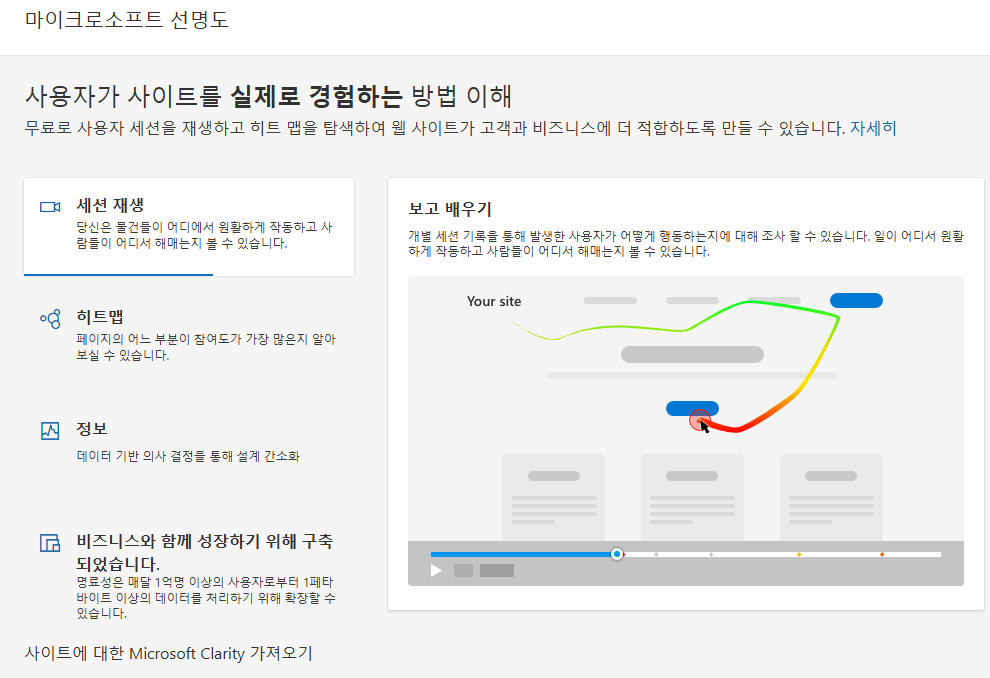The image size is (990, 678).
Task: Click the red marker near the timeline end
Action: point(882,554)
